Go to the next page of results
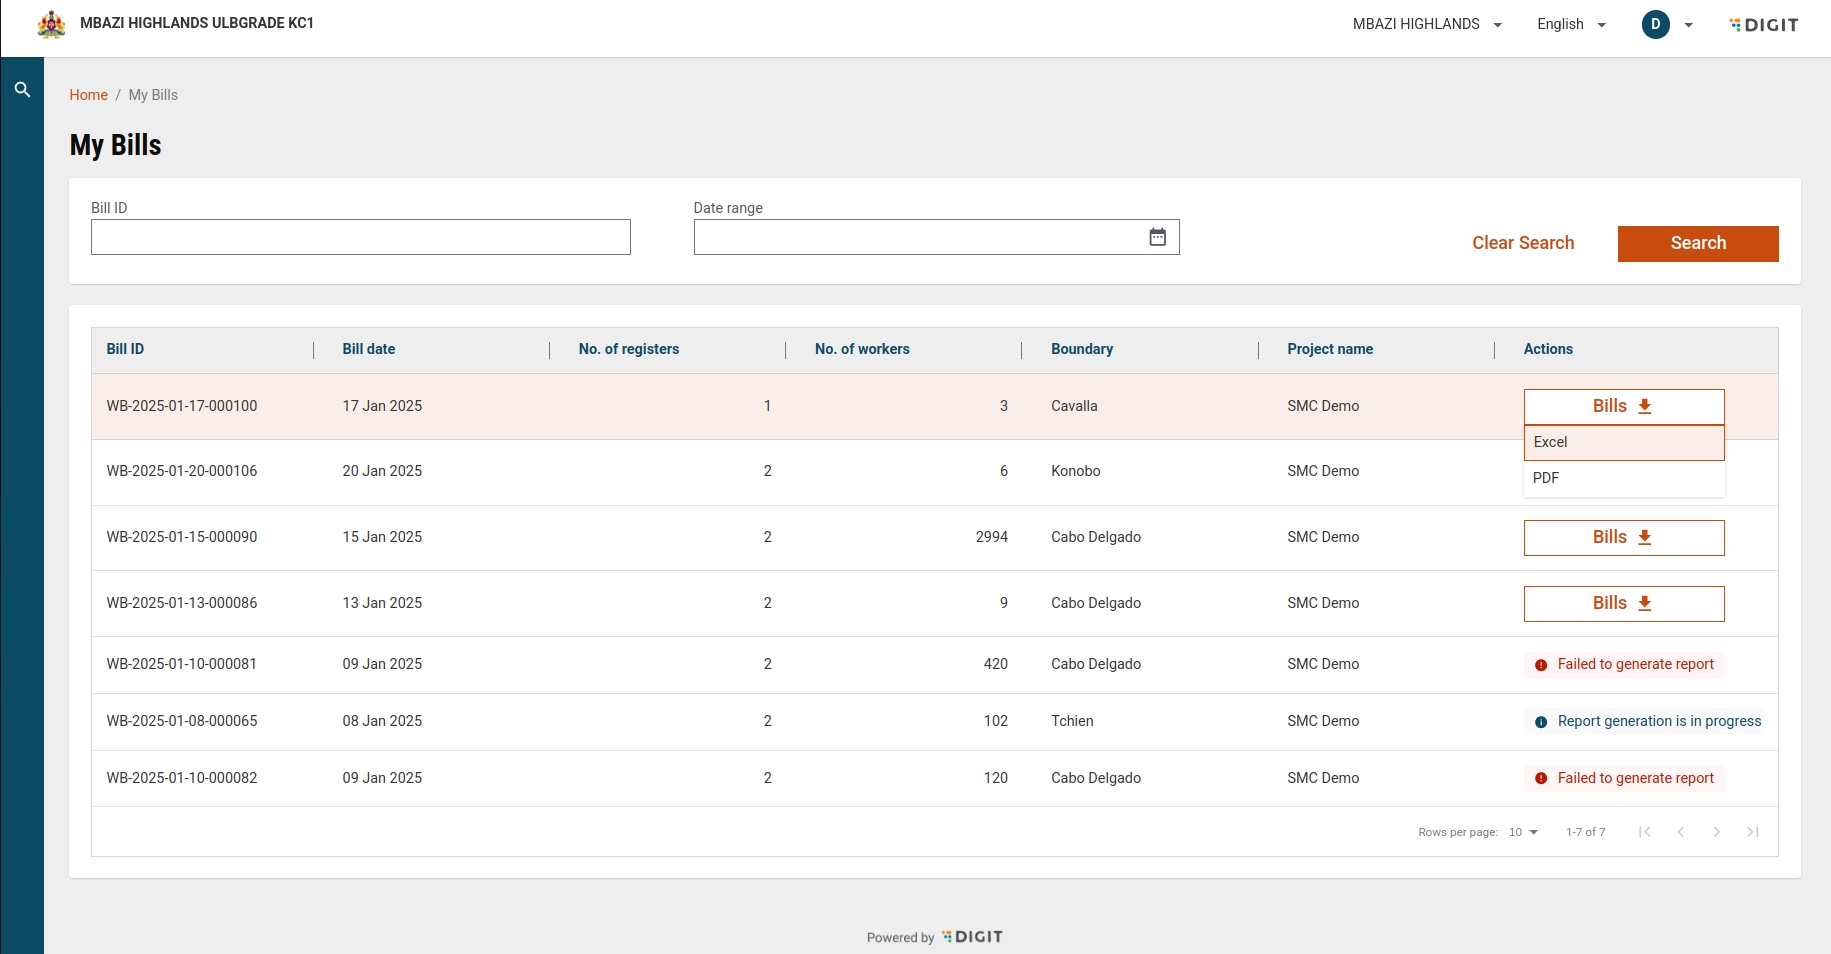Image resolution: width=1831 pixels, height=954 pixels. point(1716,832)
